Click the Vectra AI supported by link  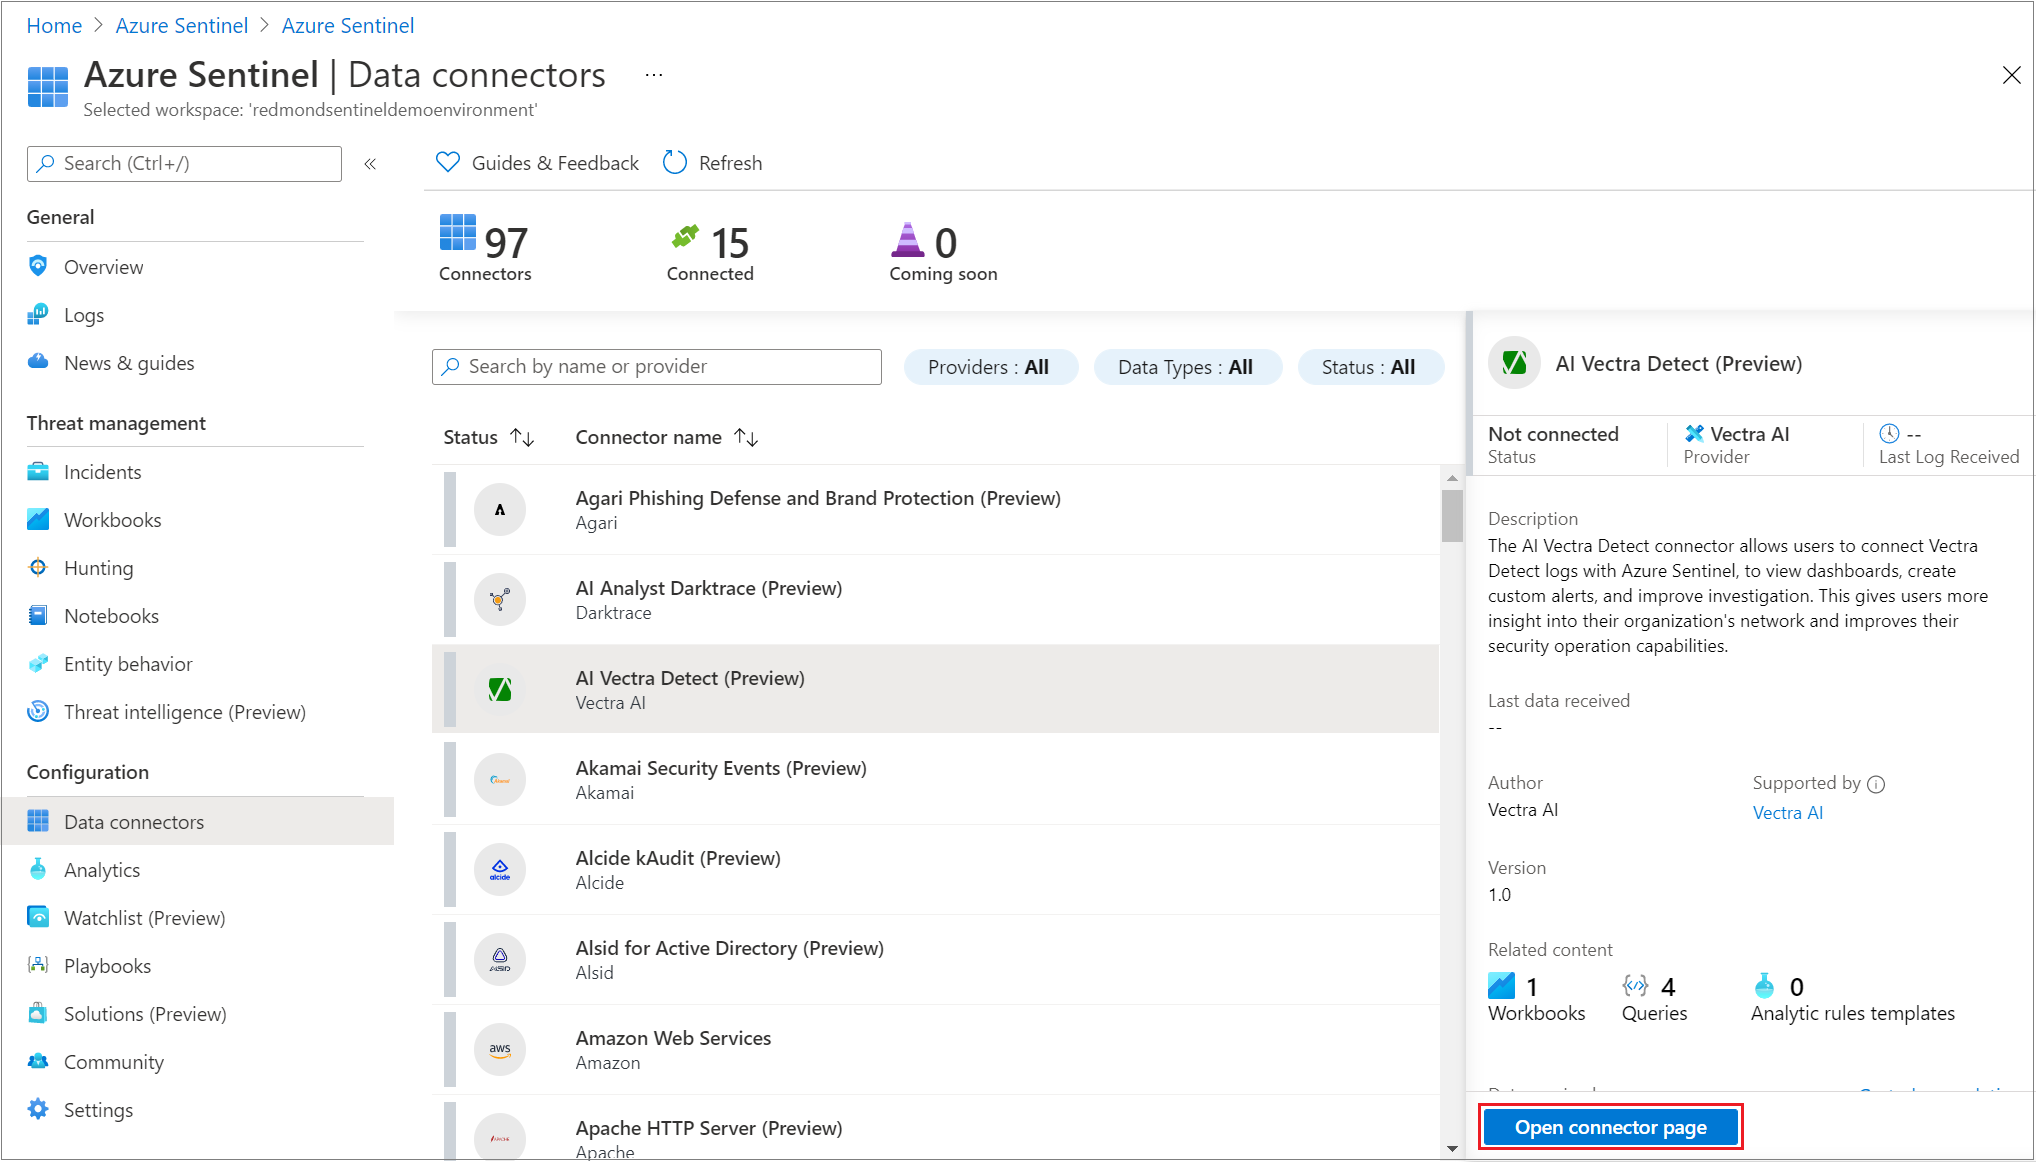point(1786,811)
